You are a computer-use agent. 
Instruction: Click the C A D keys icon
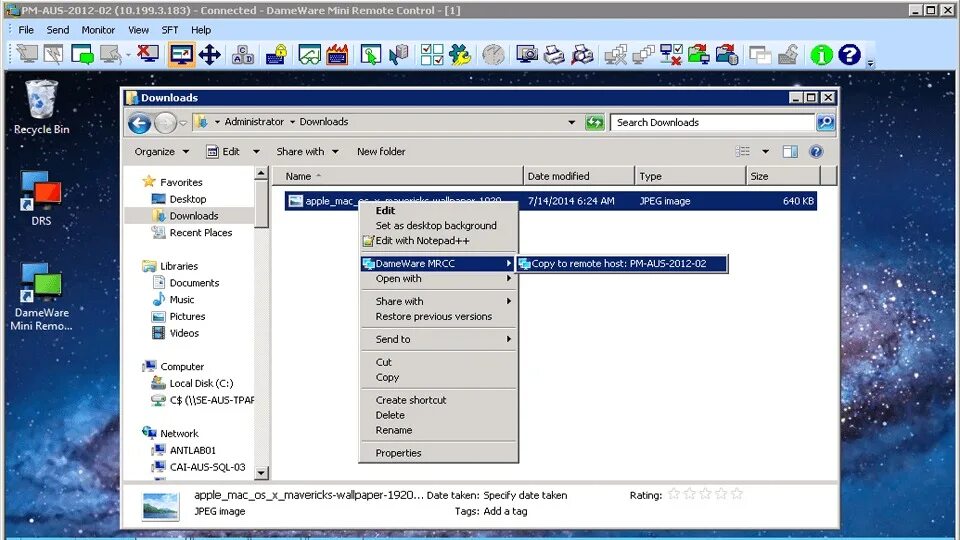(243, 55)
